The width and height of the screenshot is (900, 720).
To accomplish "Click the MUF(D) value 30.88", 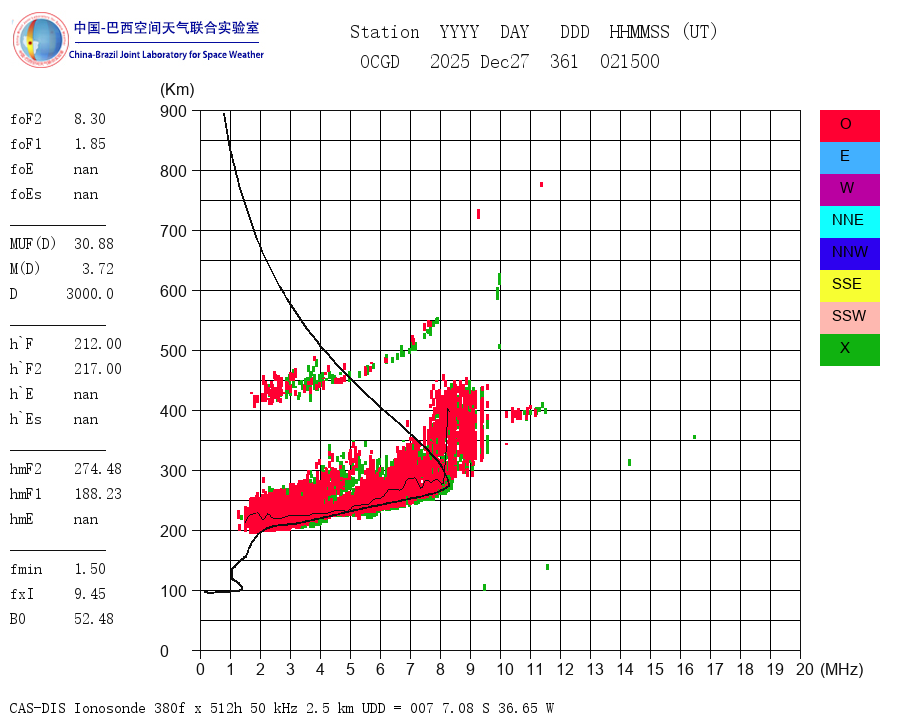I will pos(94,244).
